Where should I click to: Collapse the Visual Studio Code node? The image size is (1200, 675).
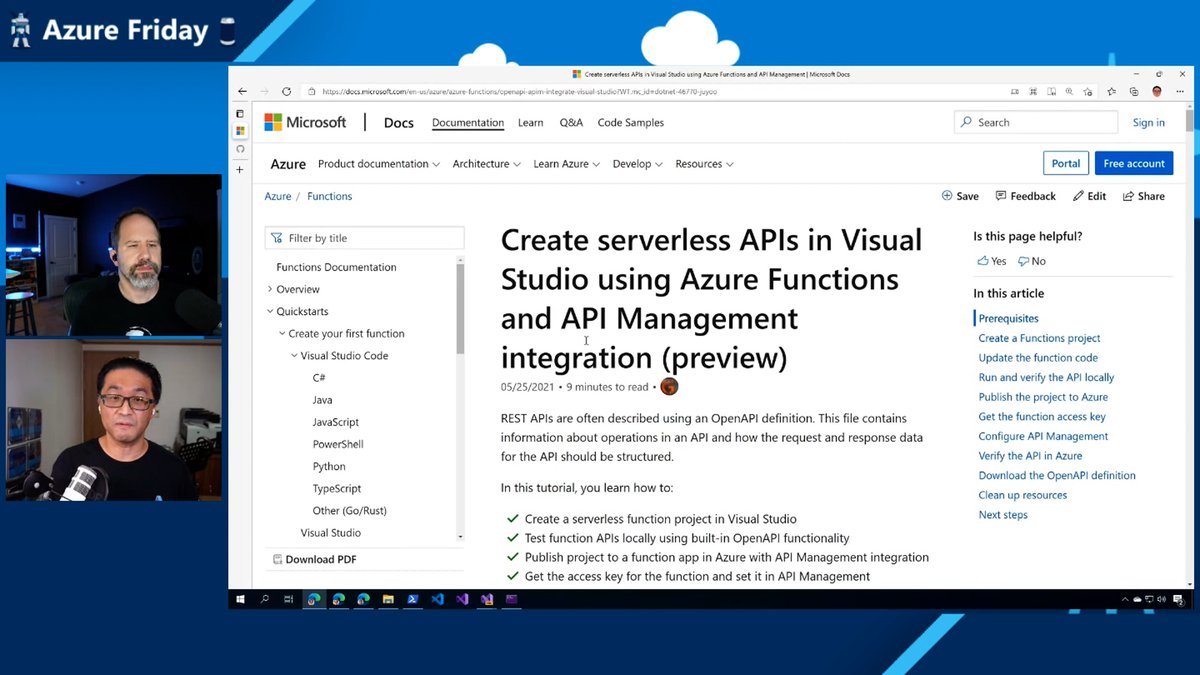click(294, 355)
